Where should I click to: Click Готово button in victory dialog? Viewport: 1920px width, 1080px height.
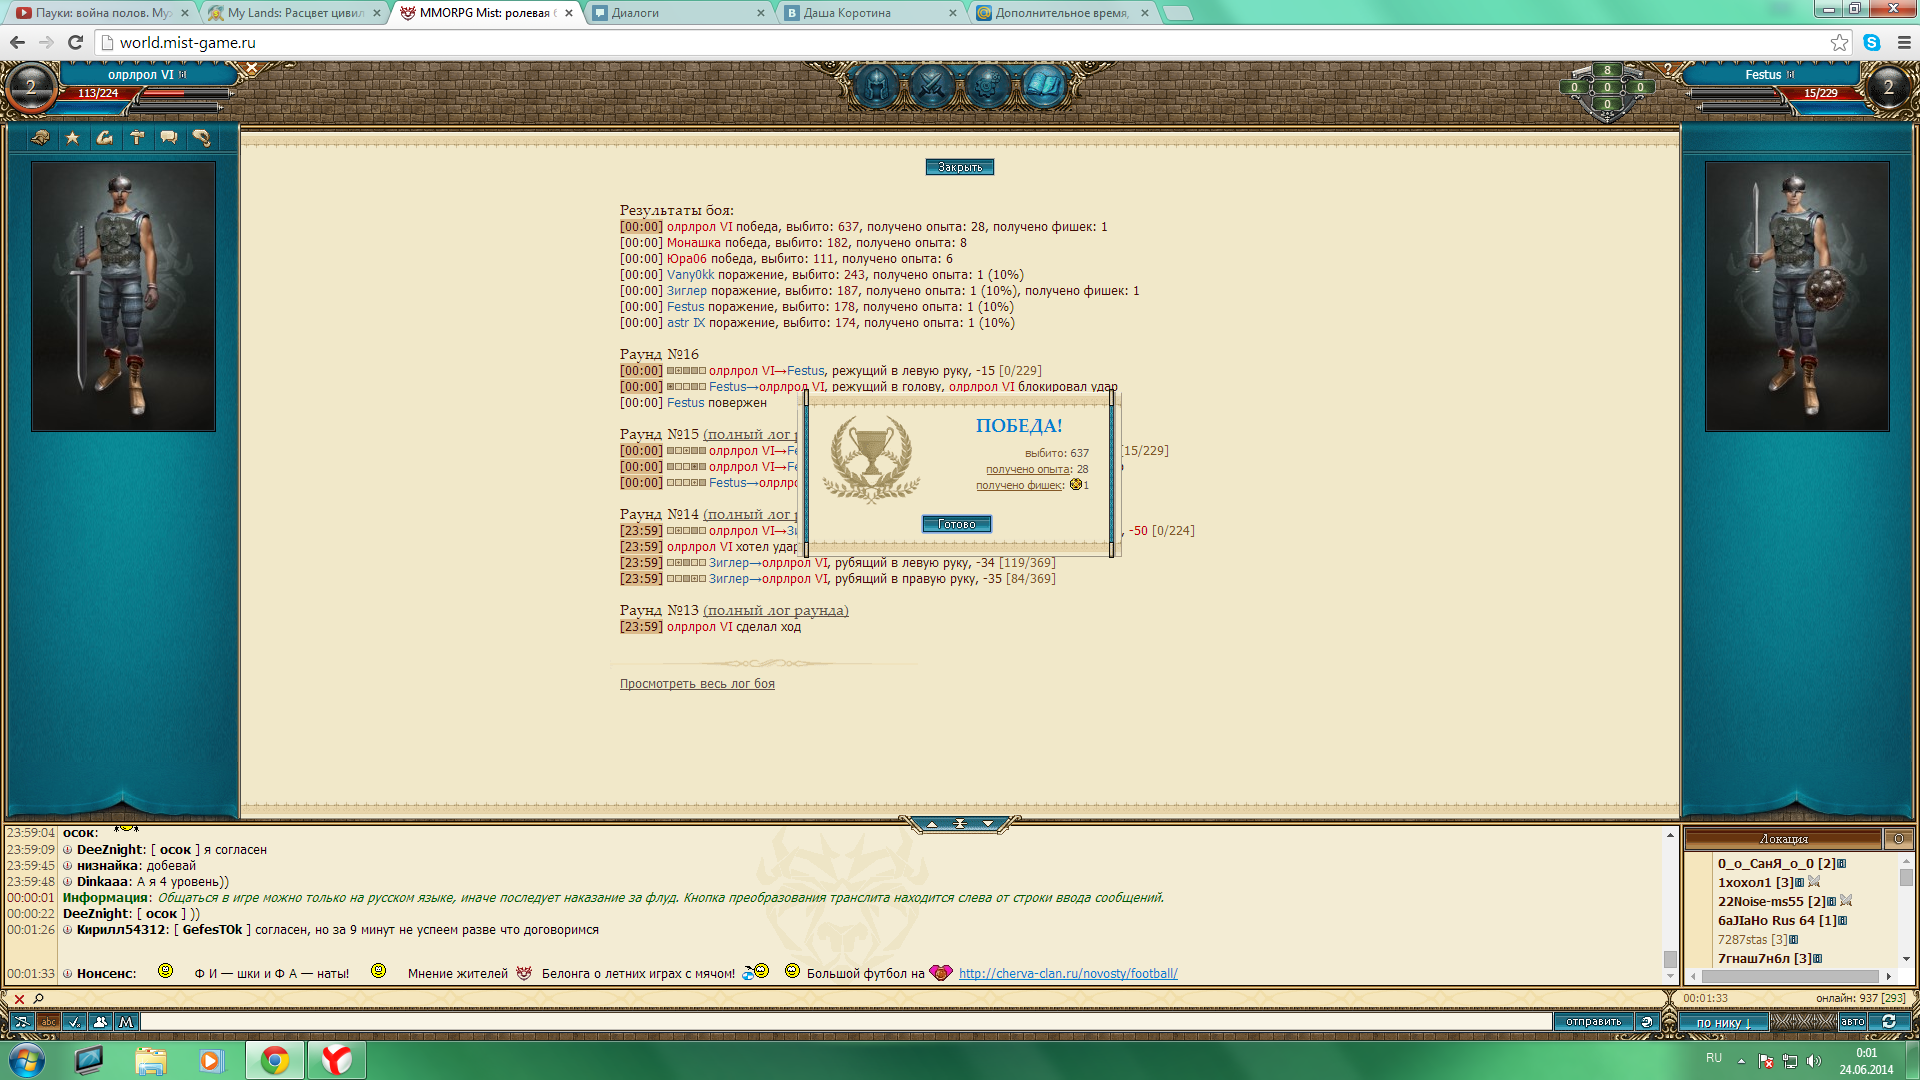click(957, 524)
